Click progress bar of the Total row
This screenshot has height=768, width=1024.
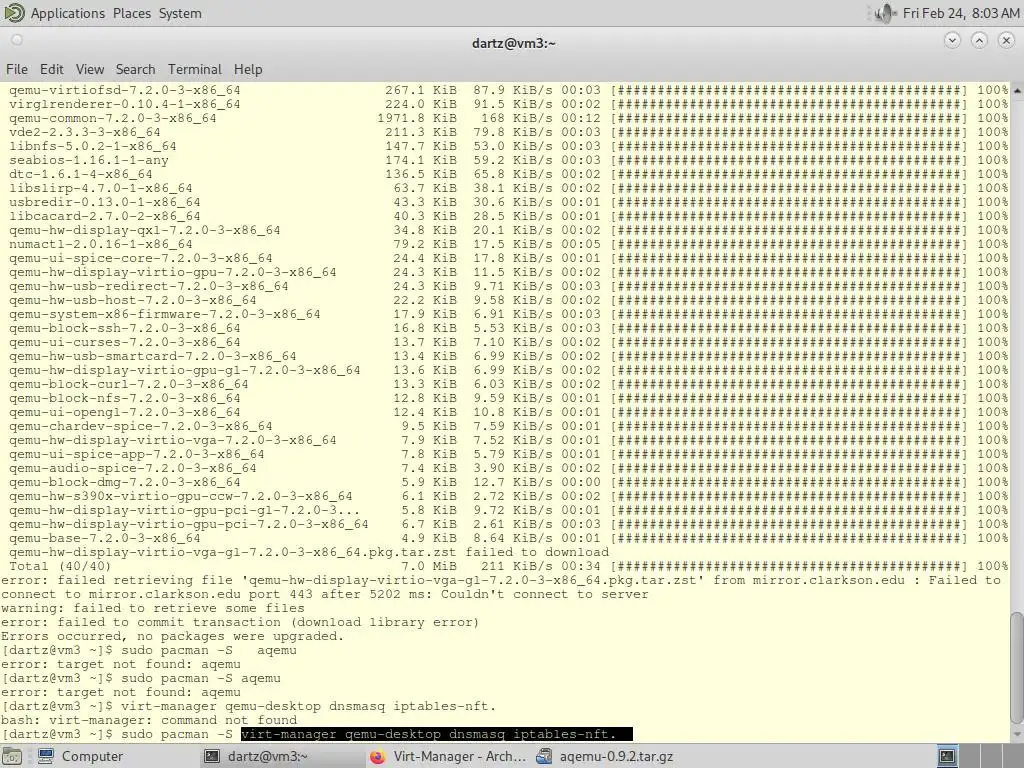pos(789,566)
